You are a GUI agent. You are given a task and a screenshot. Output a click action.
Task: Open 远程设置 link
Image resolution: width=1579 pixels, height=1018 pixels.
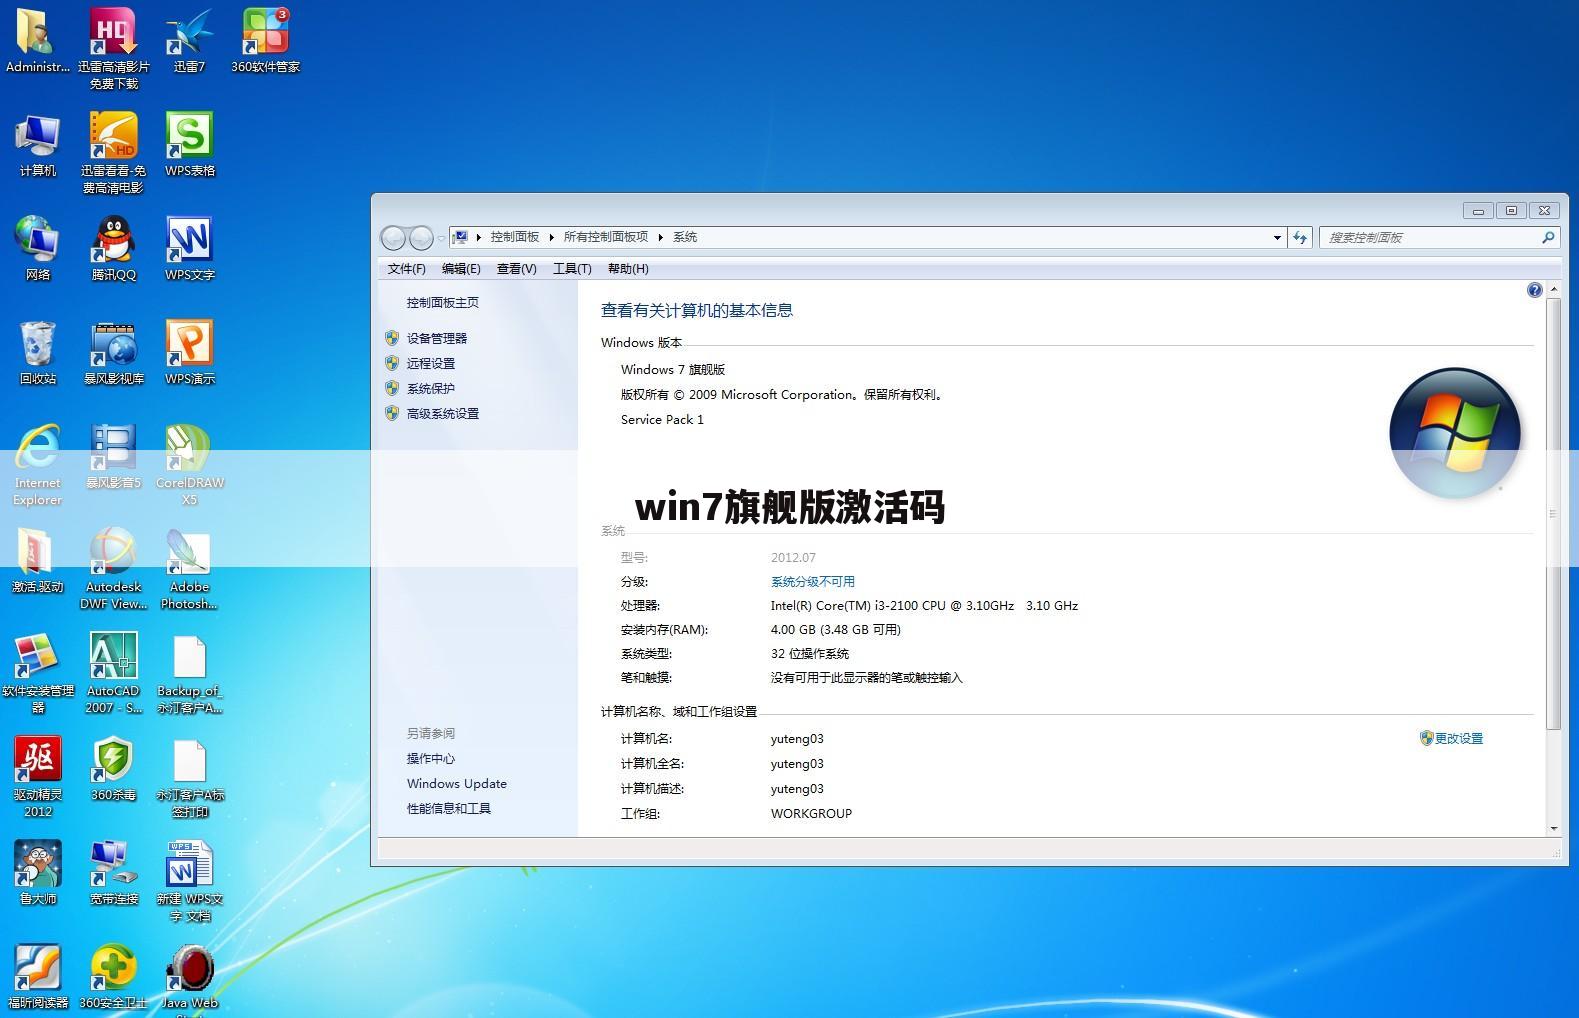tap(430, 363)
